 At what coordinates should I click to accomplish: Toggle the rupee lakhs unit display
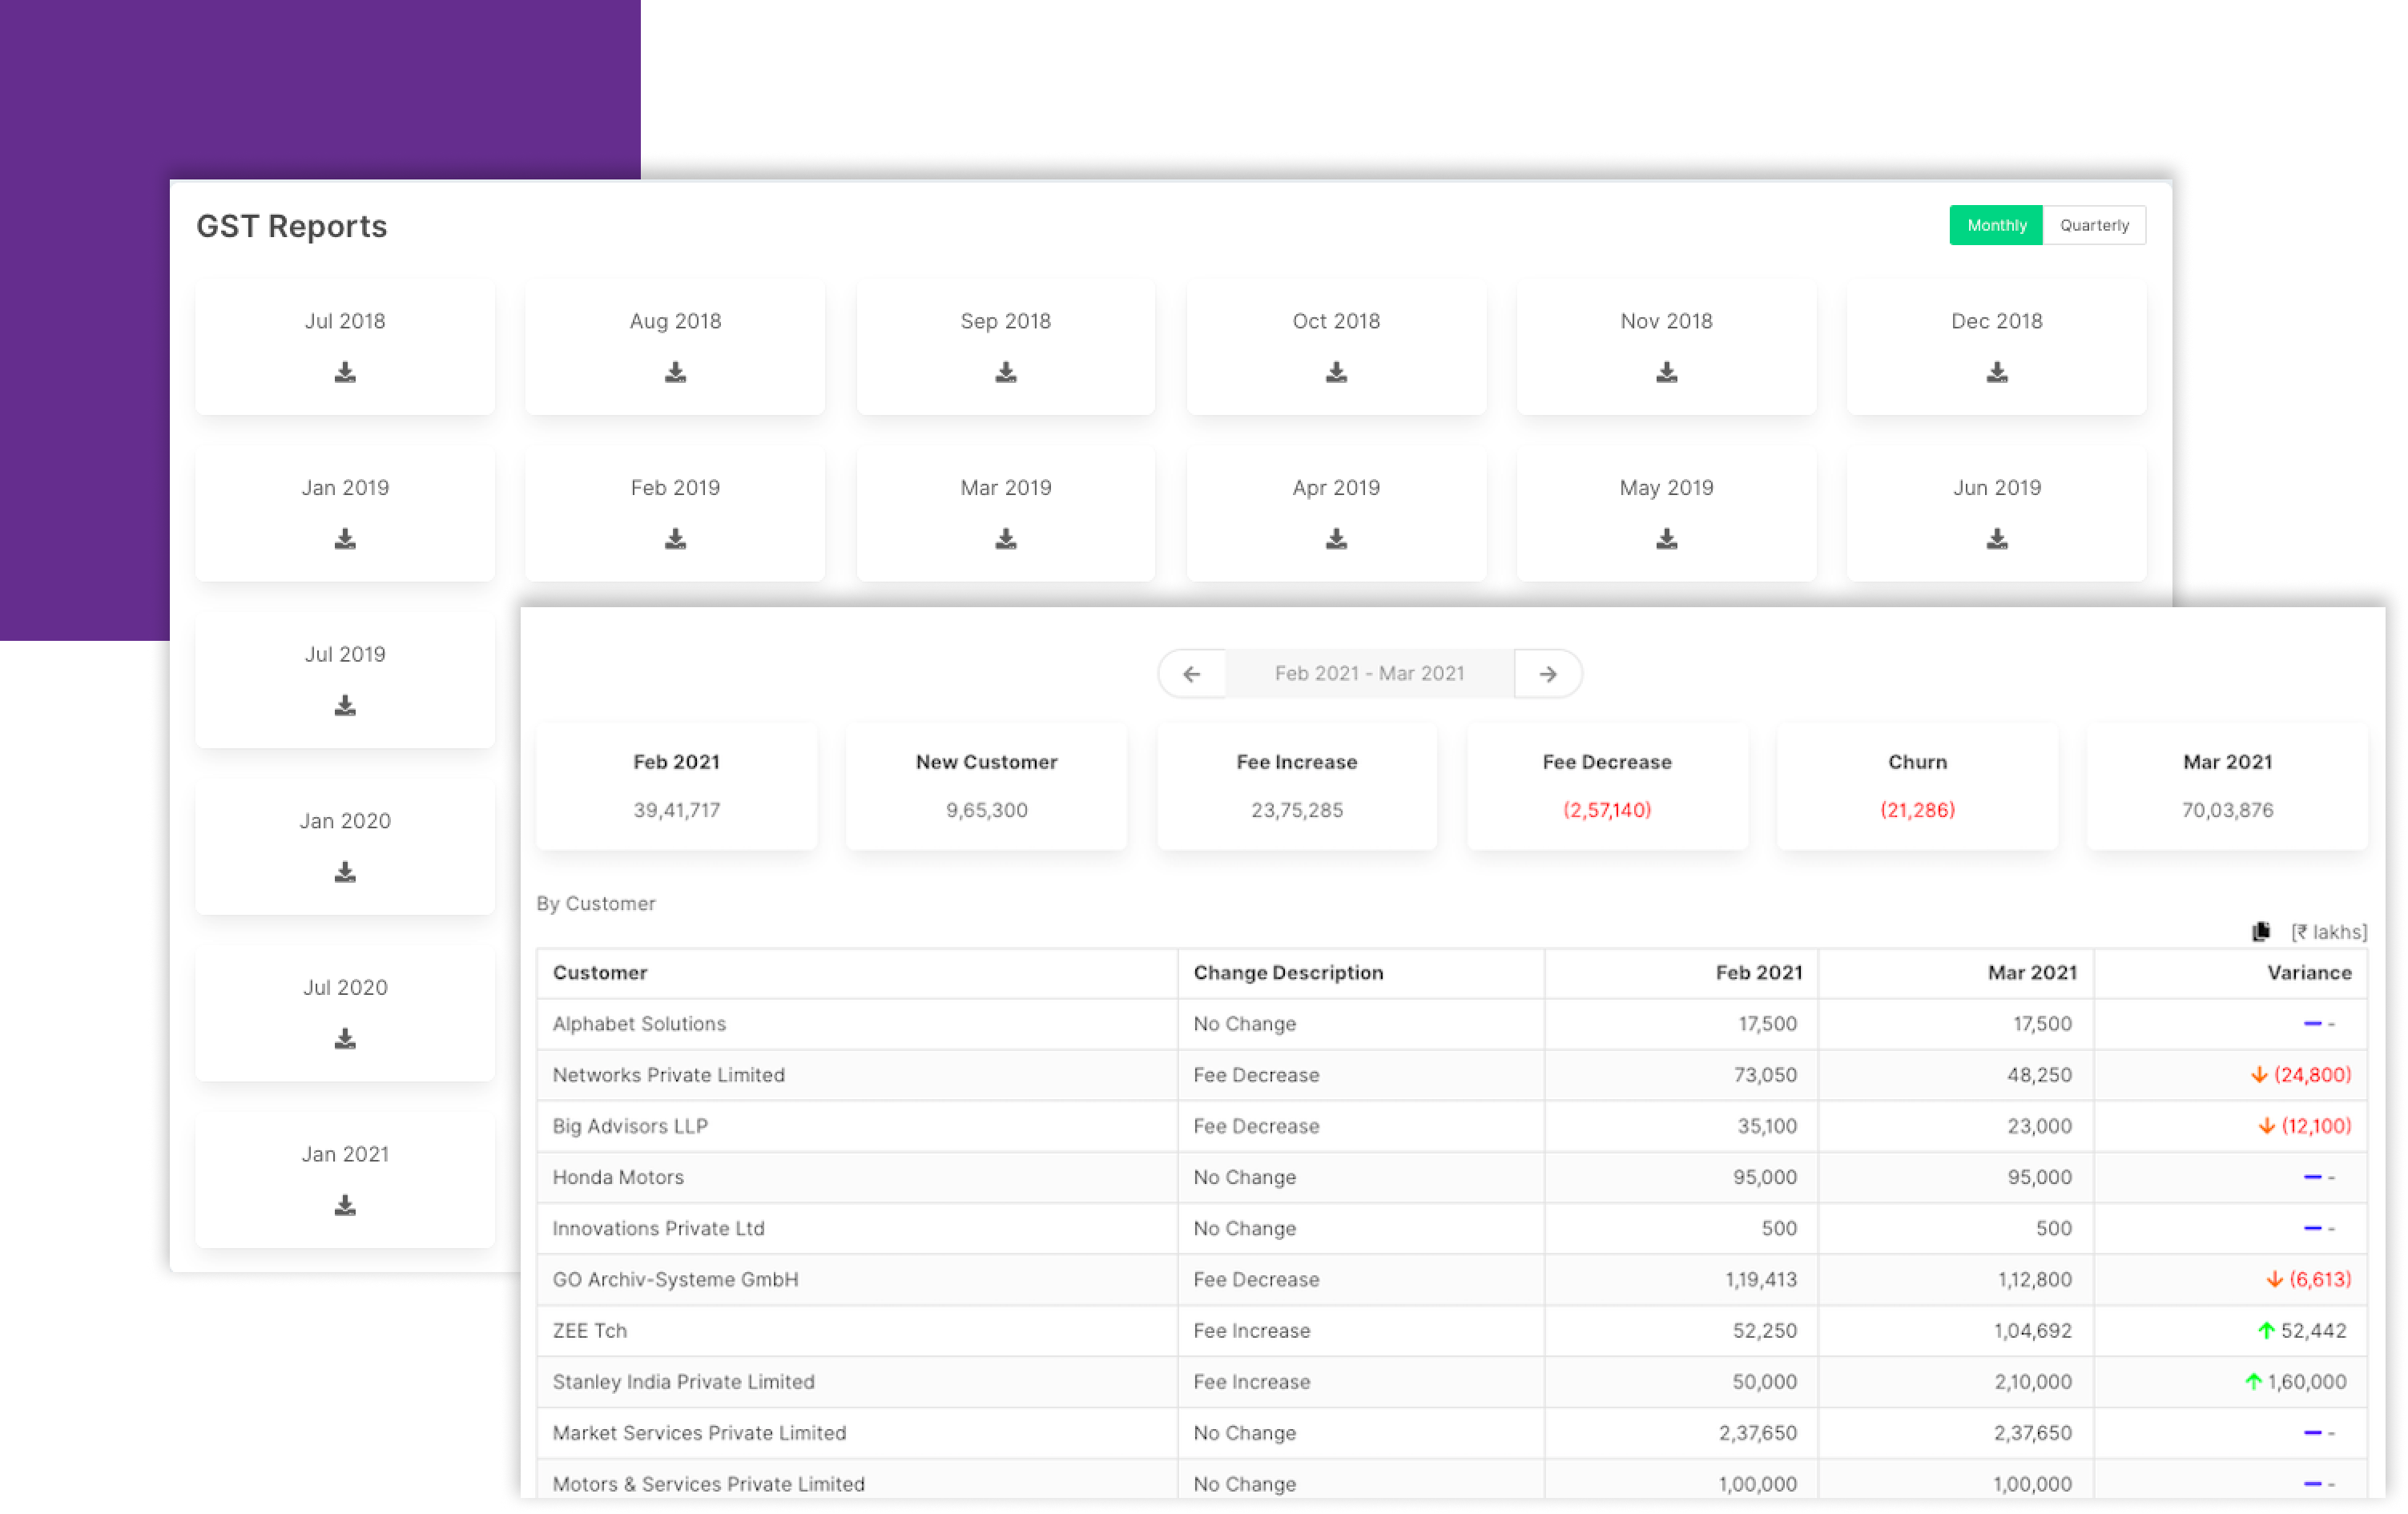click(x=2329, y=932)
